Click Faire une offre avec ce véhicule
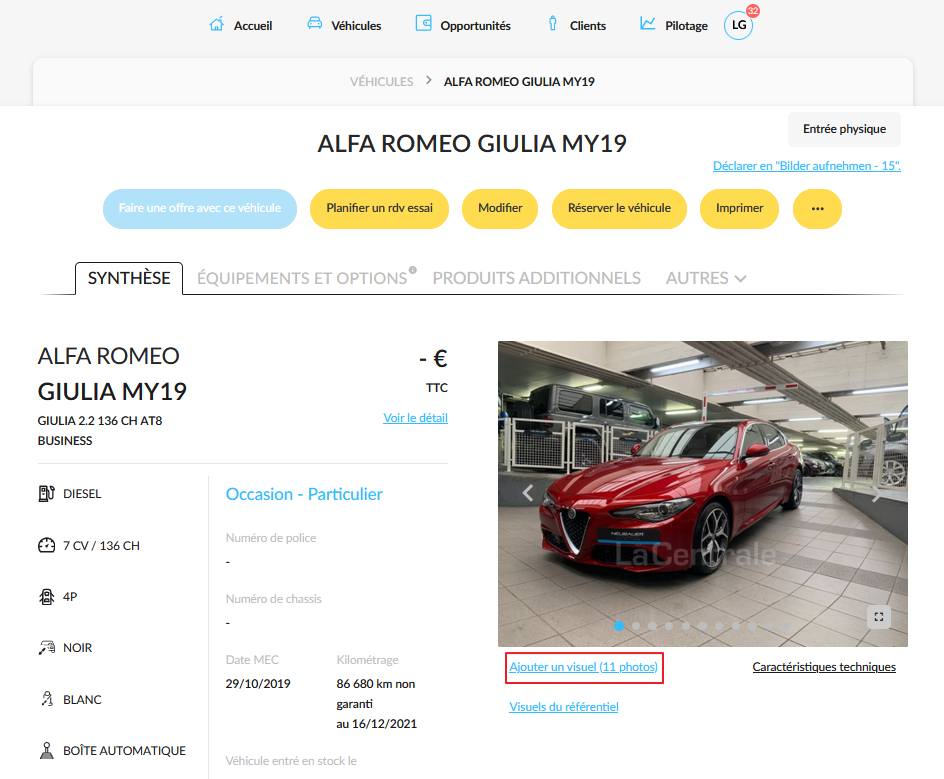The image size is (944, 779). coord(200,209)
